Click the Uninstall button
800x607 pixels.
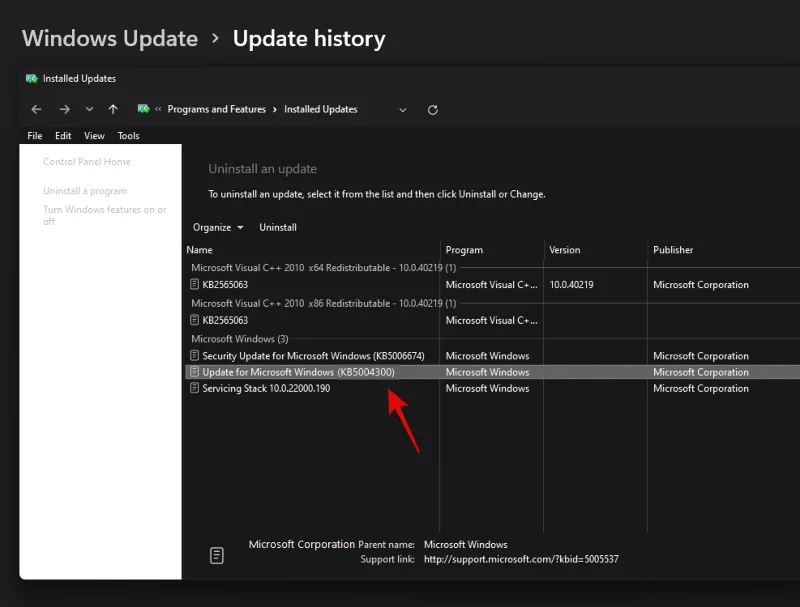click(x=277, y=227)
